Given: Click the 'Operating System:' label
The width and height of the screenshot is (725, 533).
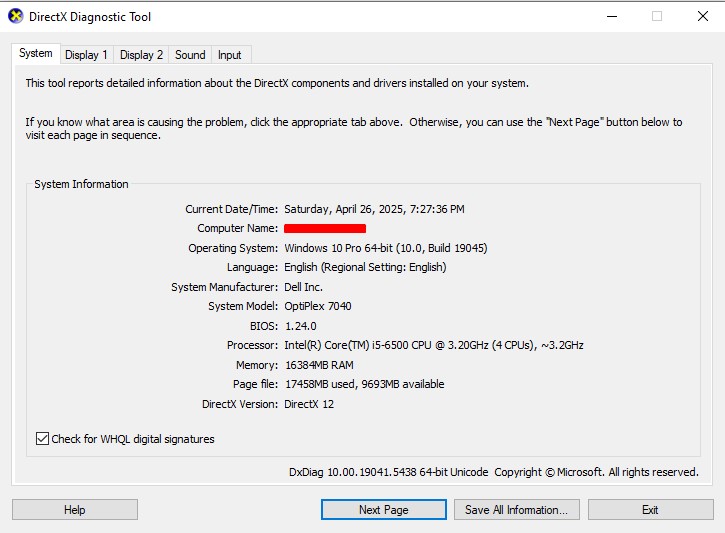Looking at the screenshot, I should 233,248.
